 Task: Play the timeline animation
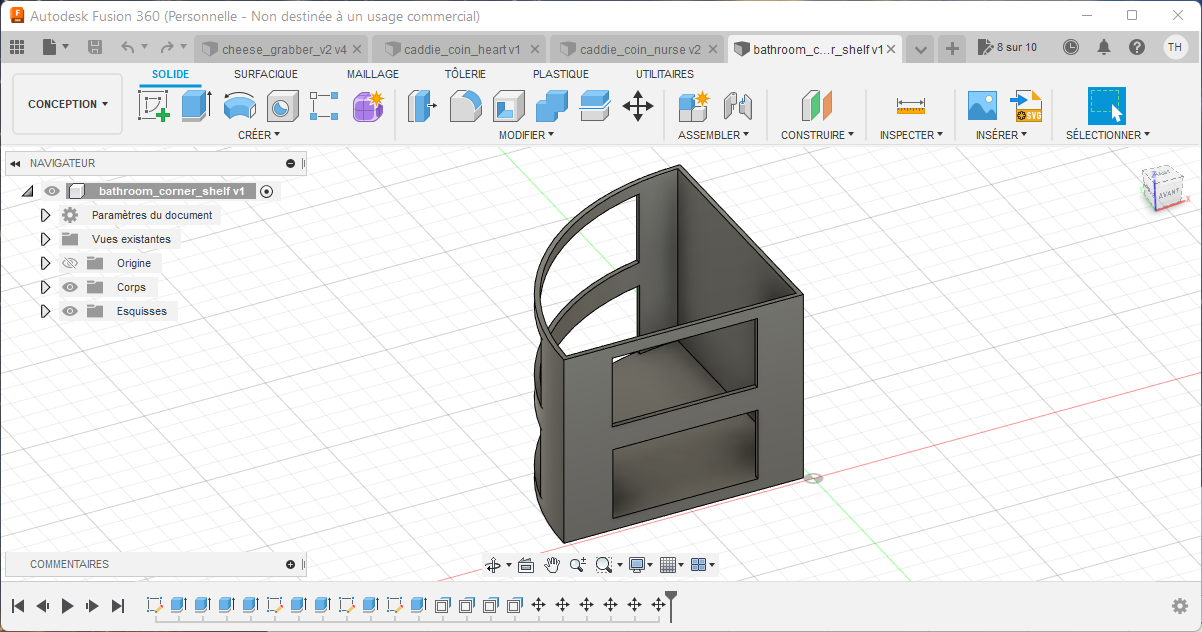(x=68, y=605)
